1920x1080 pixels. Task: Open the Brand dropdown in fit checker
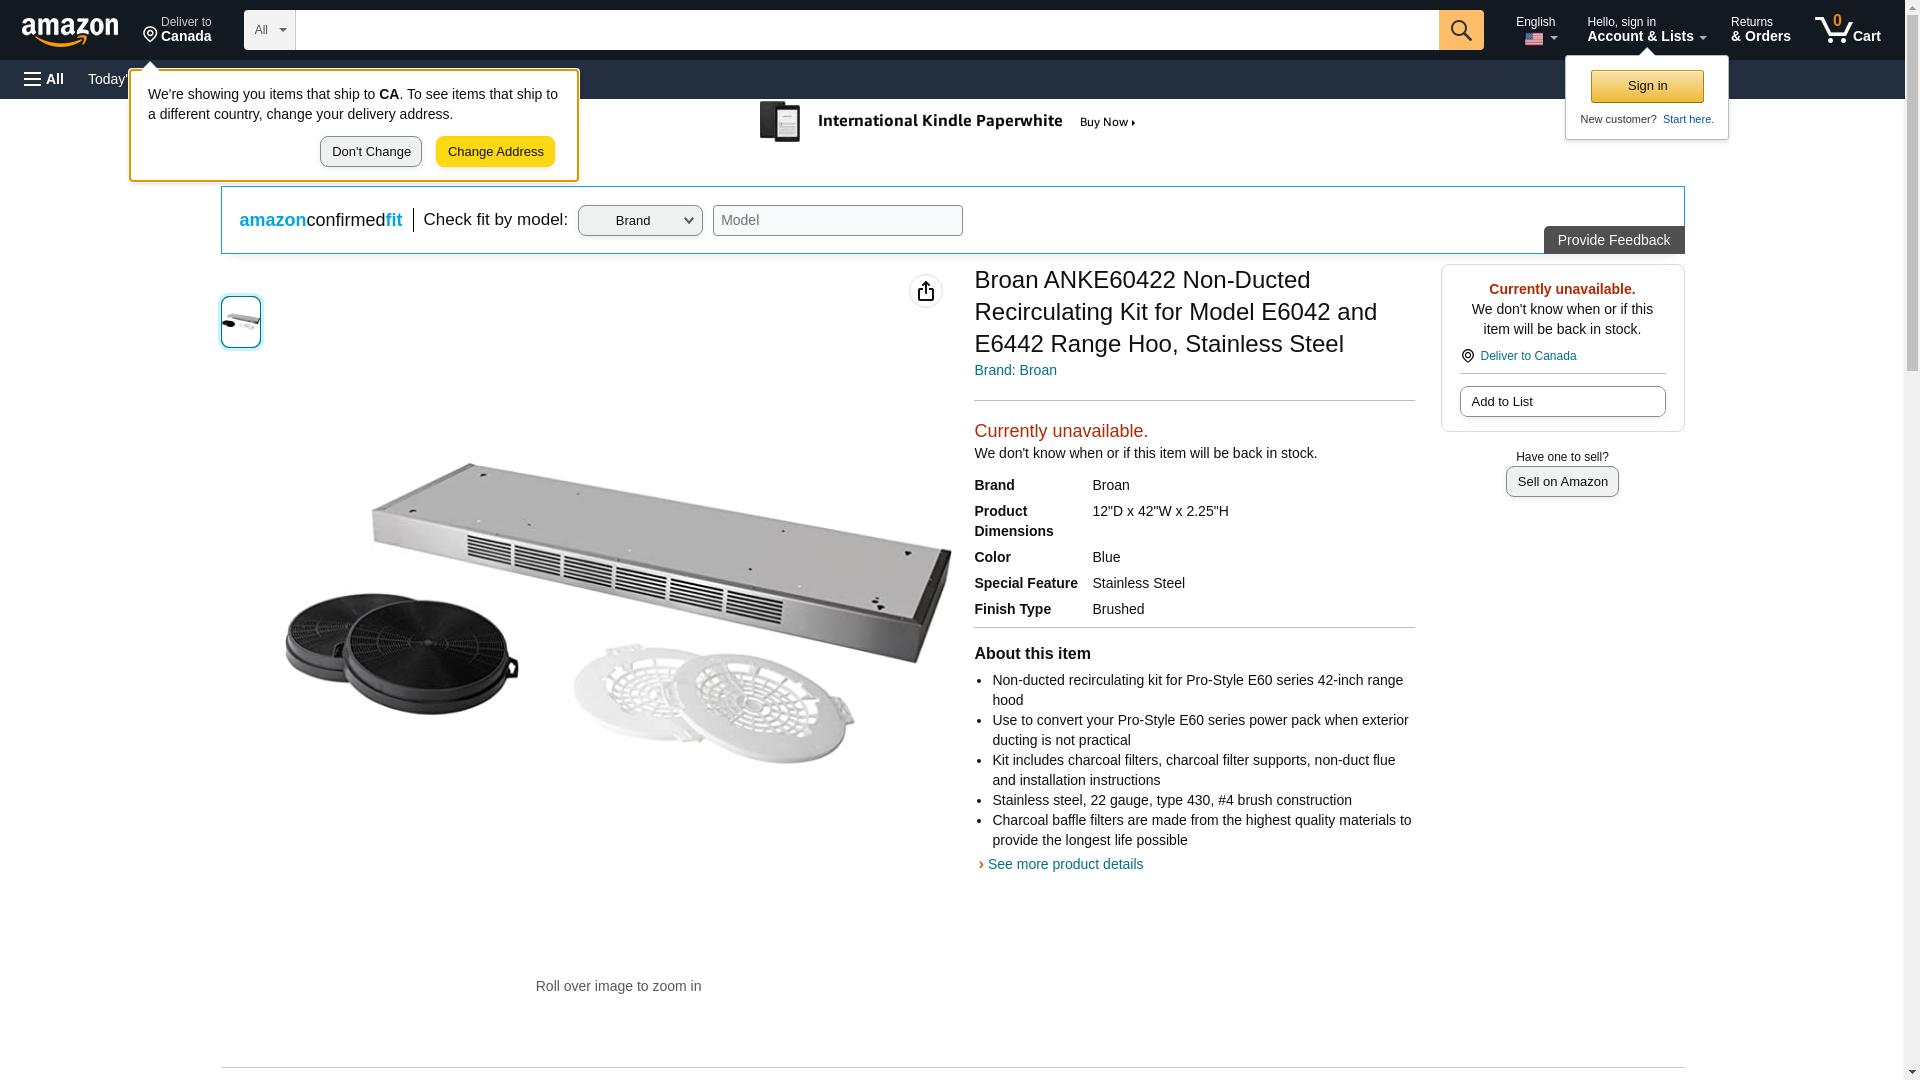[640, 221]
